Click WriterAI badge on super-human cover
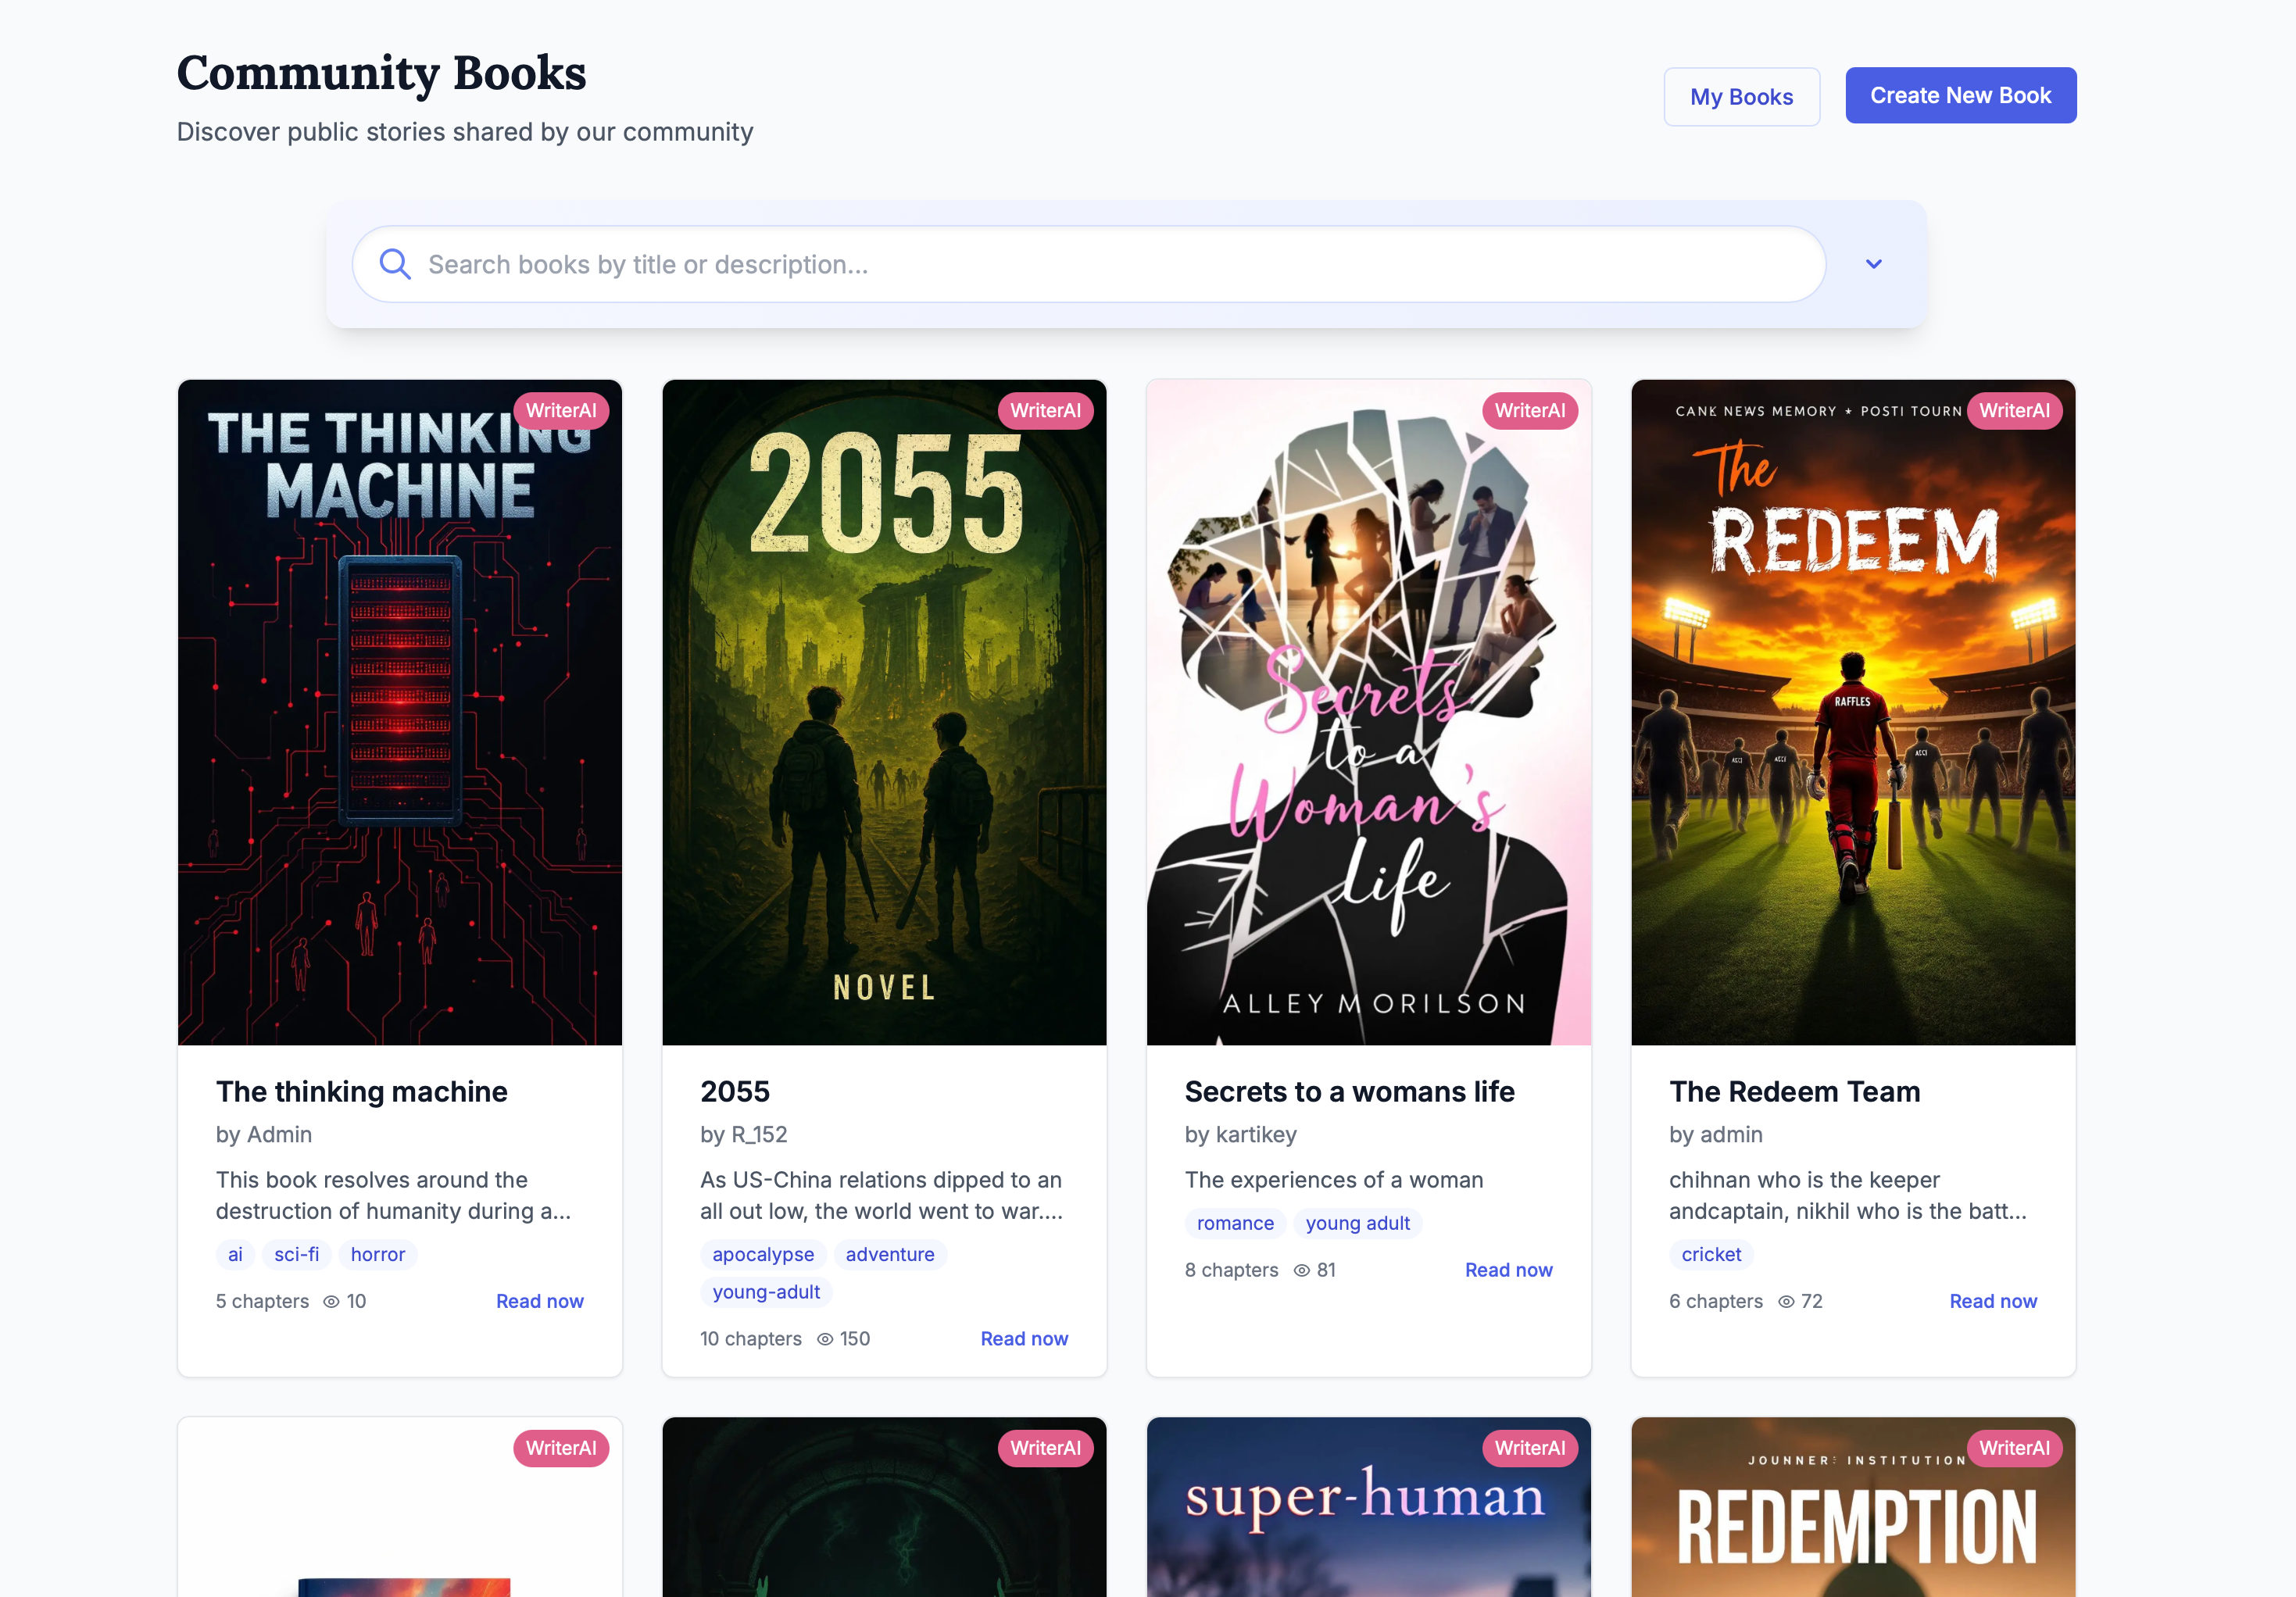The height and width of the screenshot is (1597, 2296). click(x=1530, y=1448)
